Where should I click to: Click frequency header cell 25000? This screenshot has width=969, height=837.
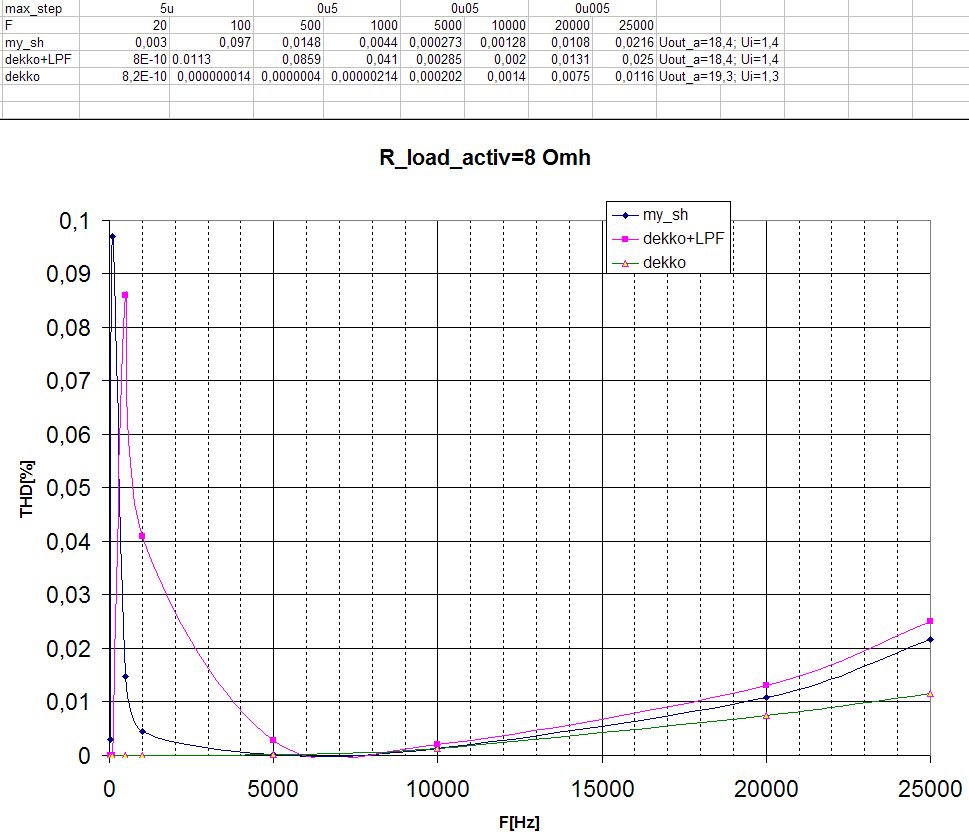(624, 25)
